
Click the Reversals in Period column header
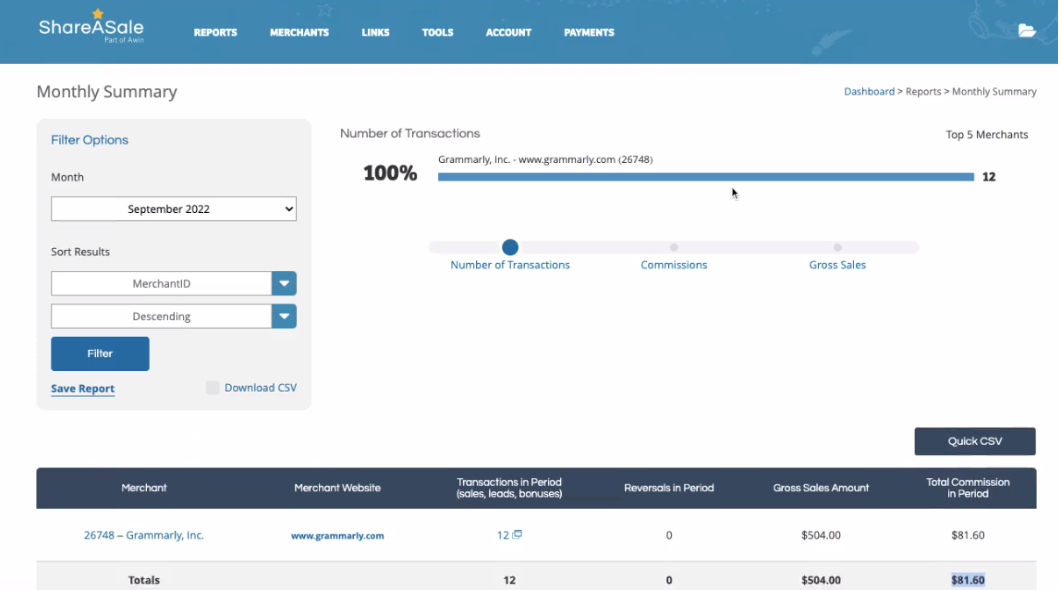click(669, 488)
